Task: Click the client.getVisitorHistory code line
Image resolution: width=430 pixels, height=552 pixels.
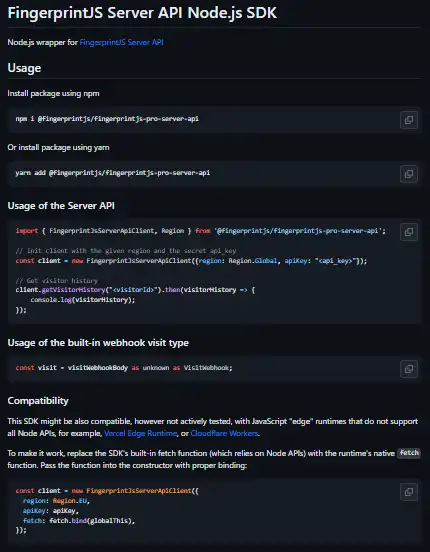Action: tap(135, 290)
